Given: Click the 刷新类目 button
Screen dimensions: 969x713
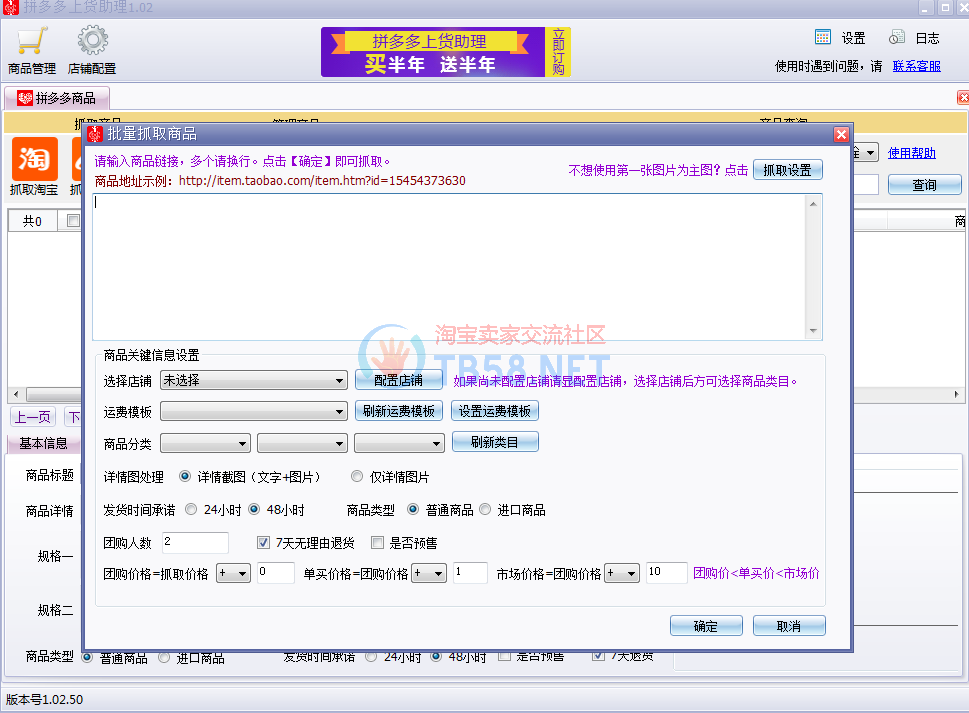Looking at the screenshot, I should click(495, 442).
